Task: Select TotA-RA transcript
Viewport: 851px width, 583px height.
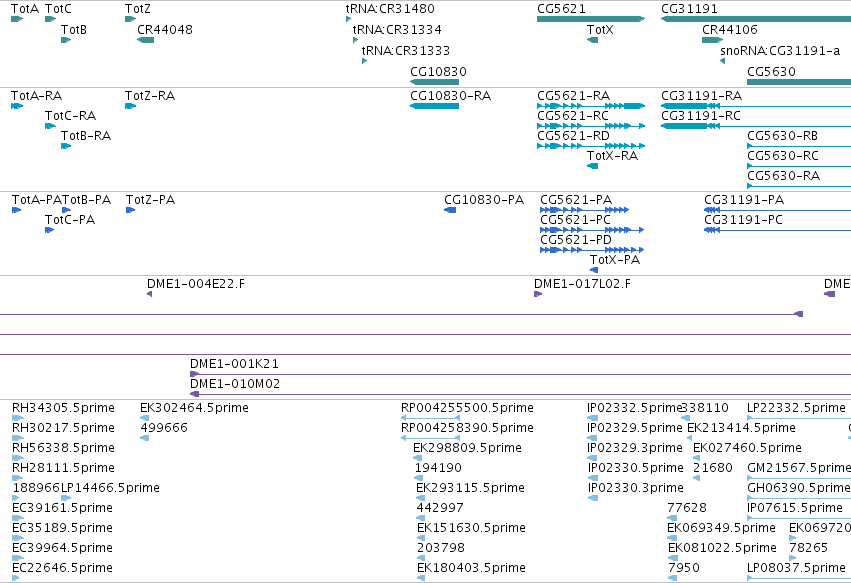Action: (x=17, y=106)
